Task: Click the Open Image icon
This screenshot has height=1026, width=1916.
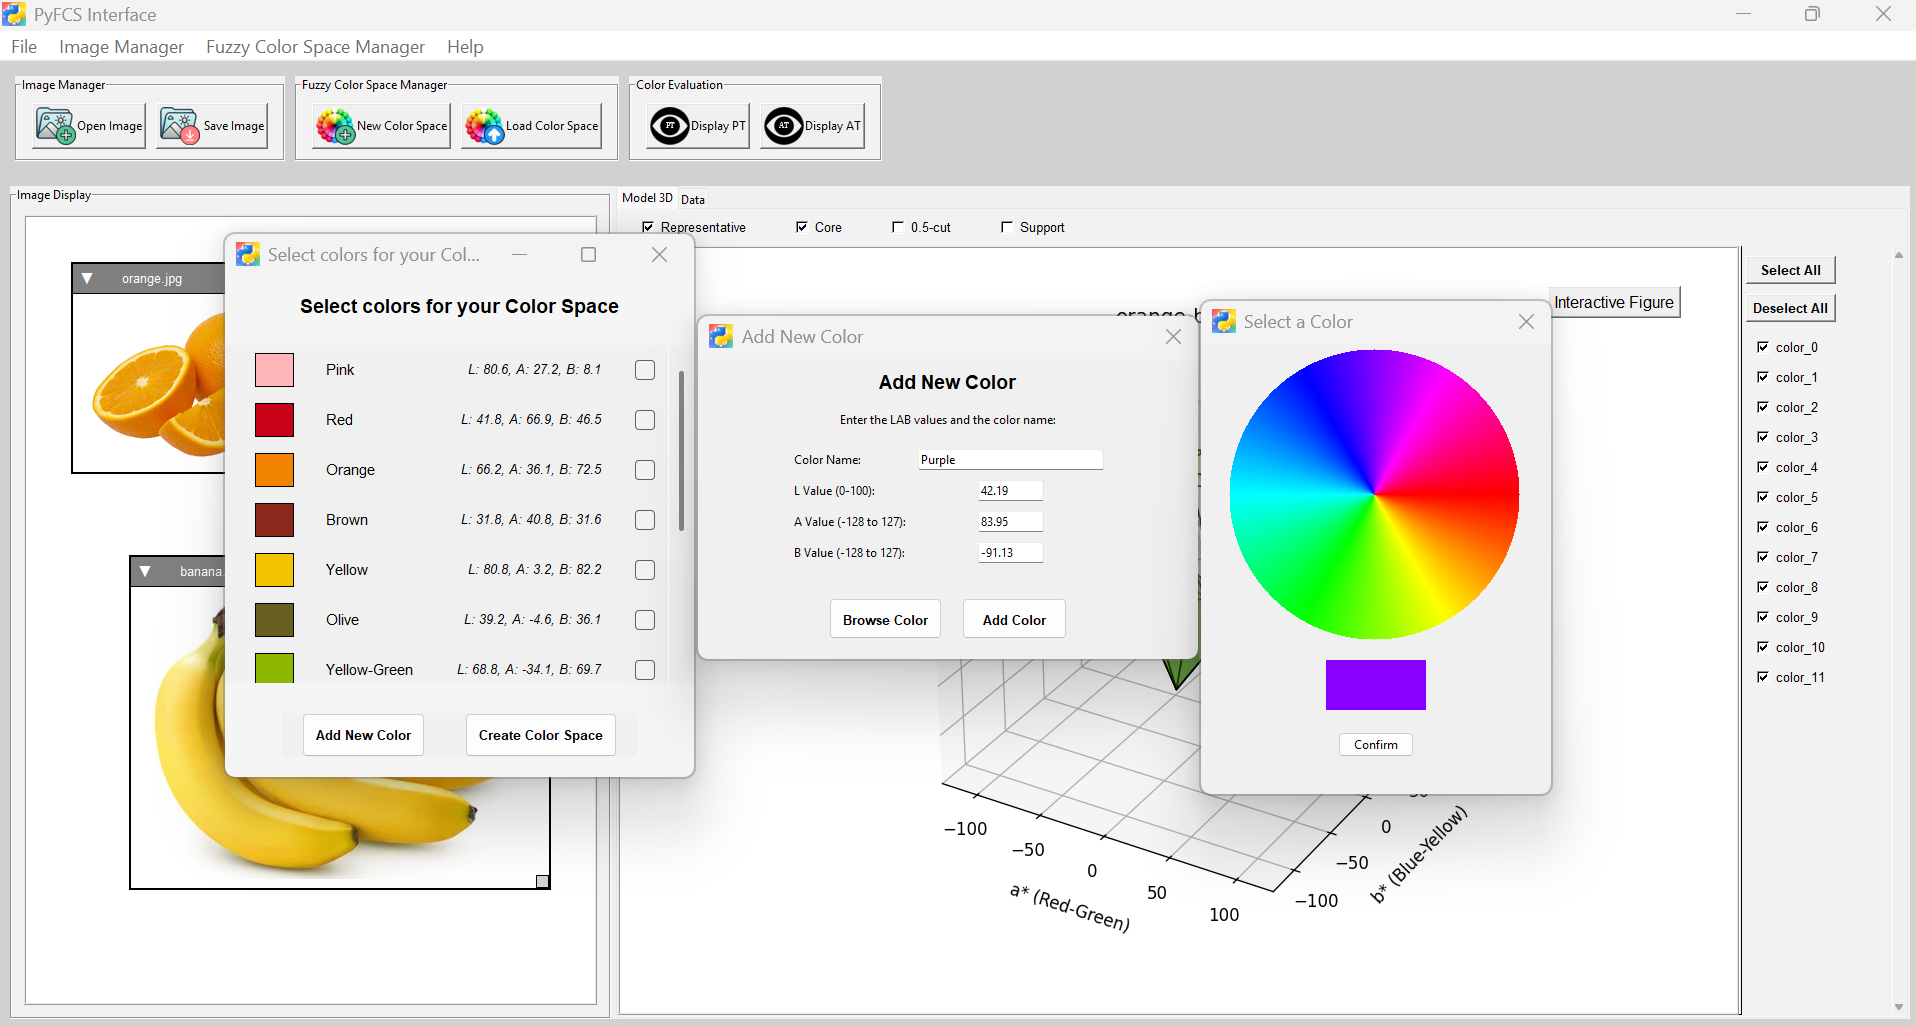Action: pyautogui.click(x=55, y=126)
